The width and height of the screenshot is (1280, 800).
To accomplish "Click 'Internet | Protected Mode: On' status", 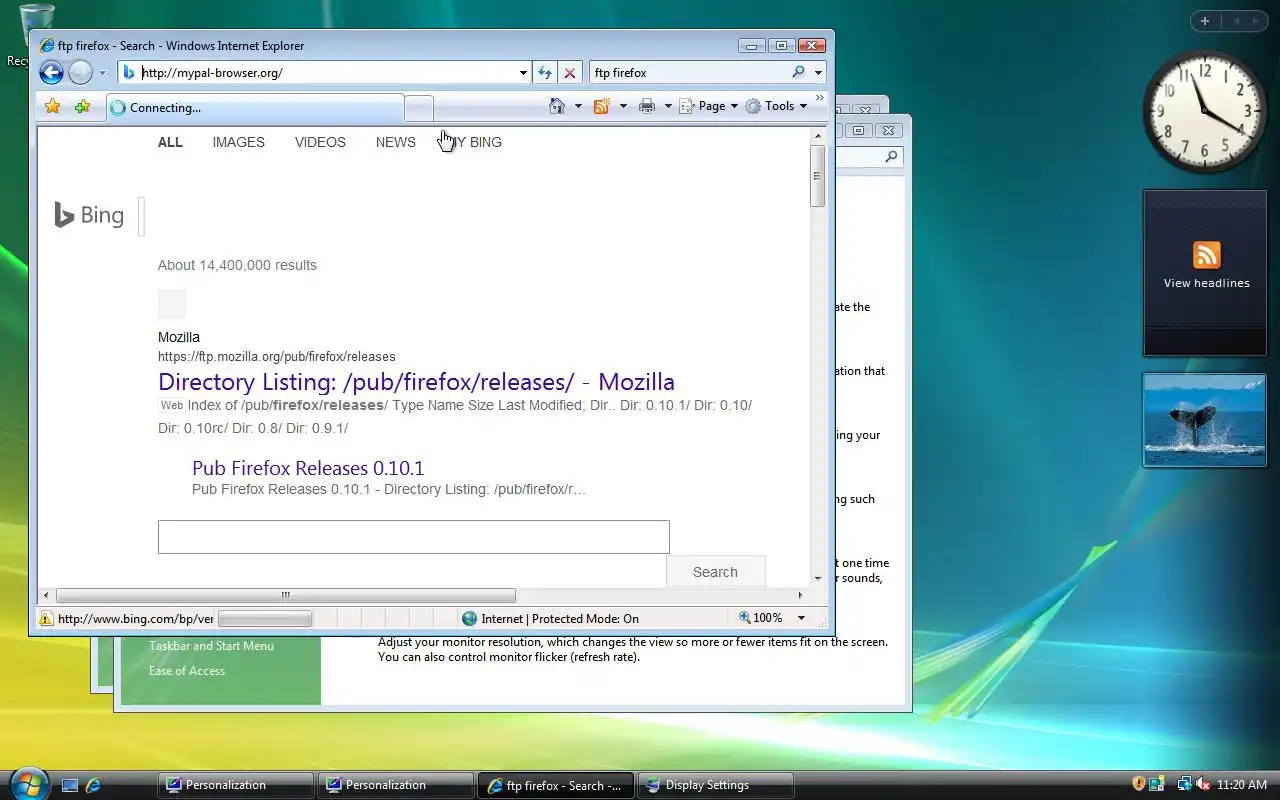I will tap(549, 619).
